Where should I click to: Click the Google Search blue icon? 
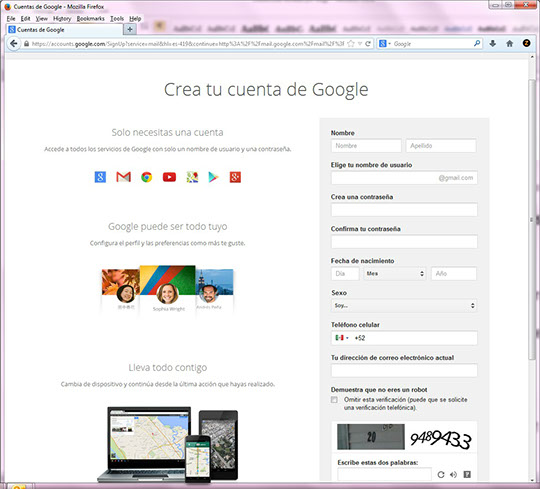[100, 177]
